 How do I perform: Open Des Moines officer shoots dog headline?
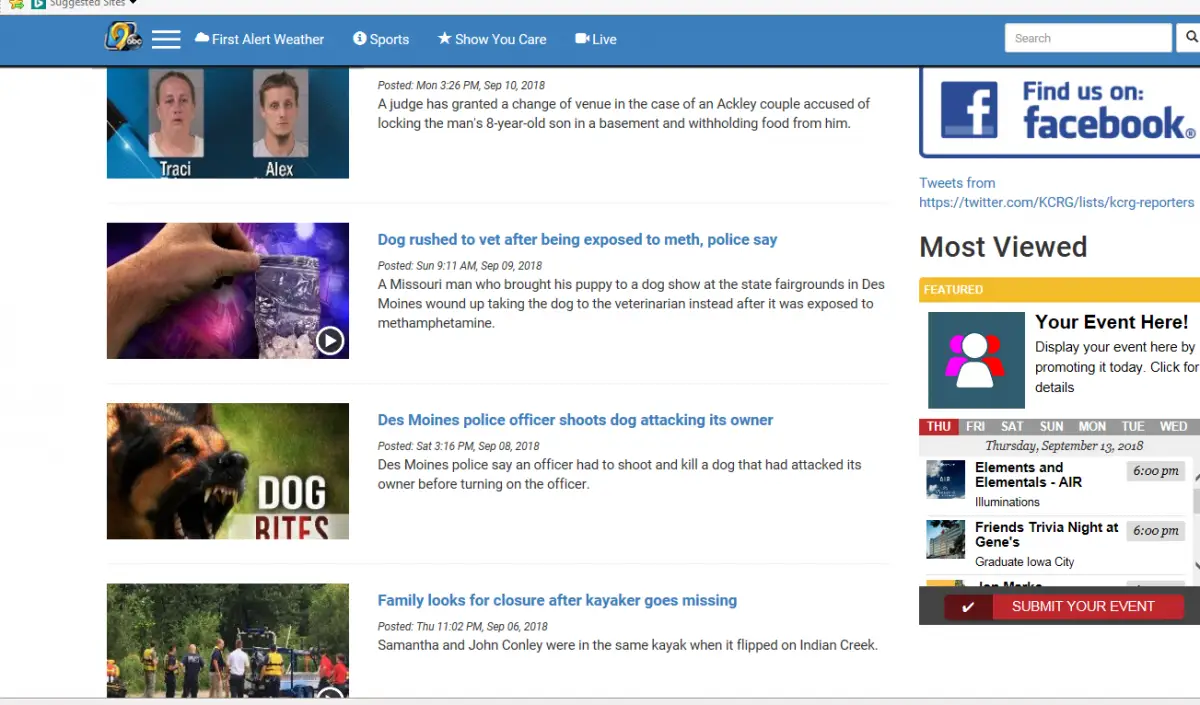[575, 420]
